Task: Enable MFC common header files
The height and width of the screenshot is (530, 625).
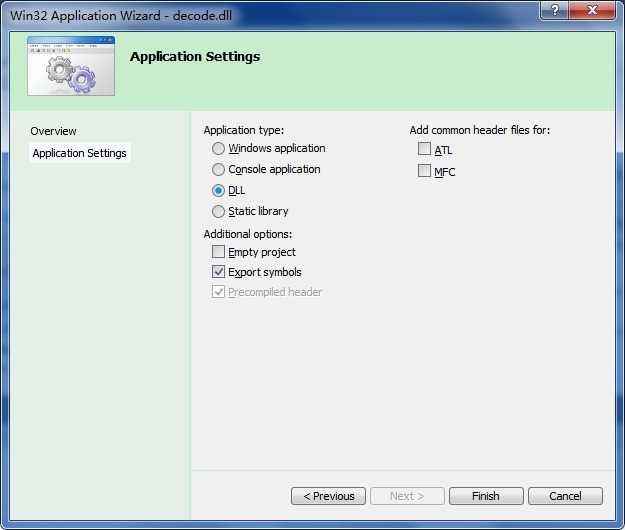Action: [x=424, y=171]
